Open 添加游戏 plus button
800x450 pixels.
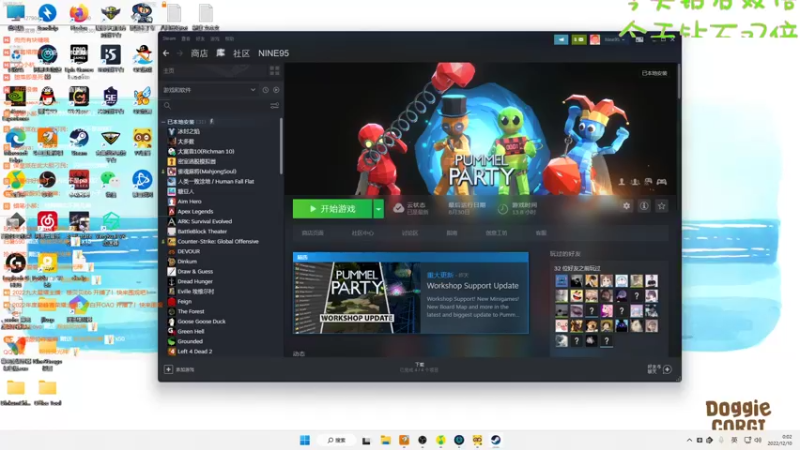pyautogui.click(x=168, y=369)
